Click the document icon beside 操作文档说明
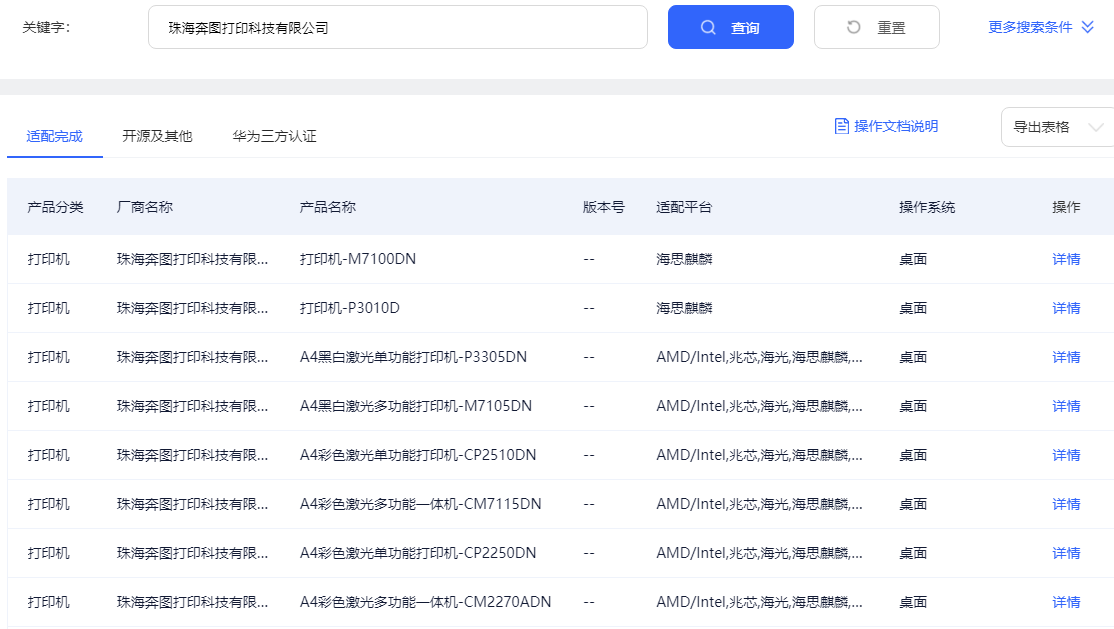 842,126
